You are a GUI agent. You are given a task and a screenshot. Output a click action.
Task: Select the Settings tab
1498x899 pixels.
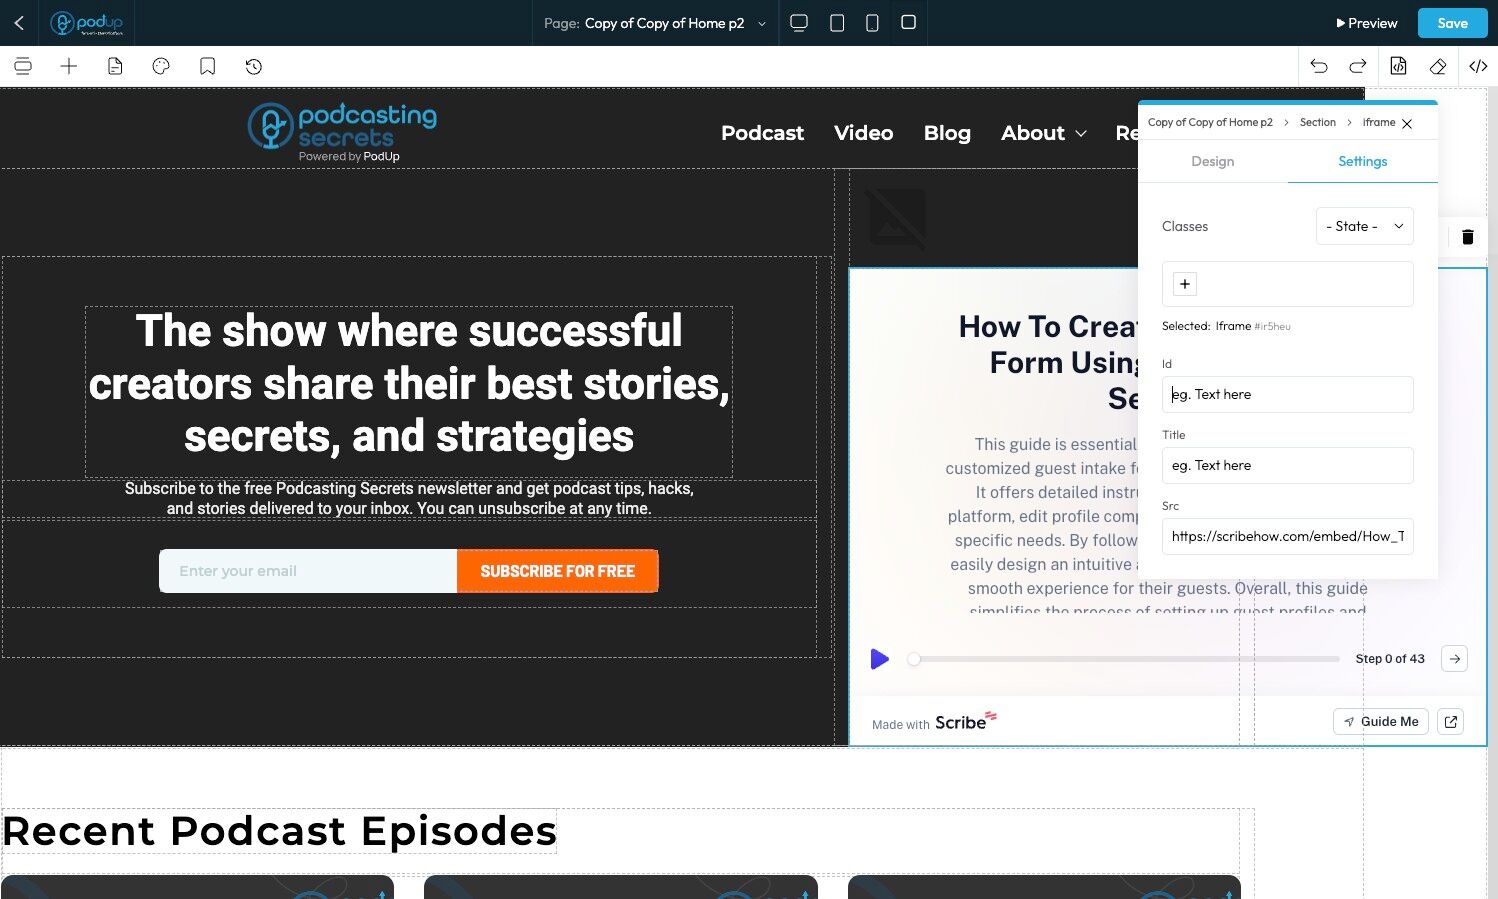(1363, 161)
